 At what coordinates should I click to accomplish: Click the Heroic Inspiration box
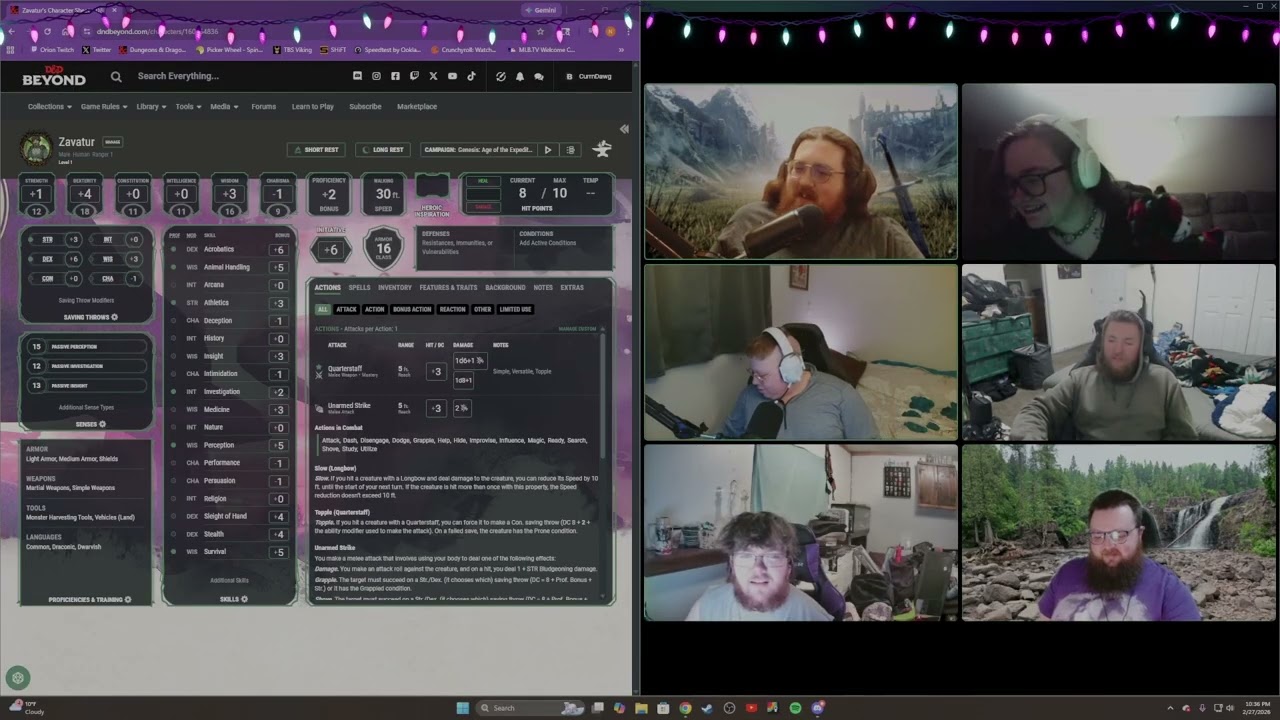point(432,186)
